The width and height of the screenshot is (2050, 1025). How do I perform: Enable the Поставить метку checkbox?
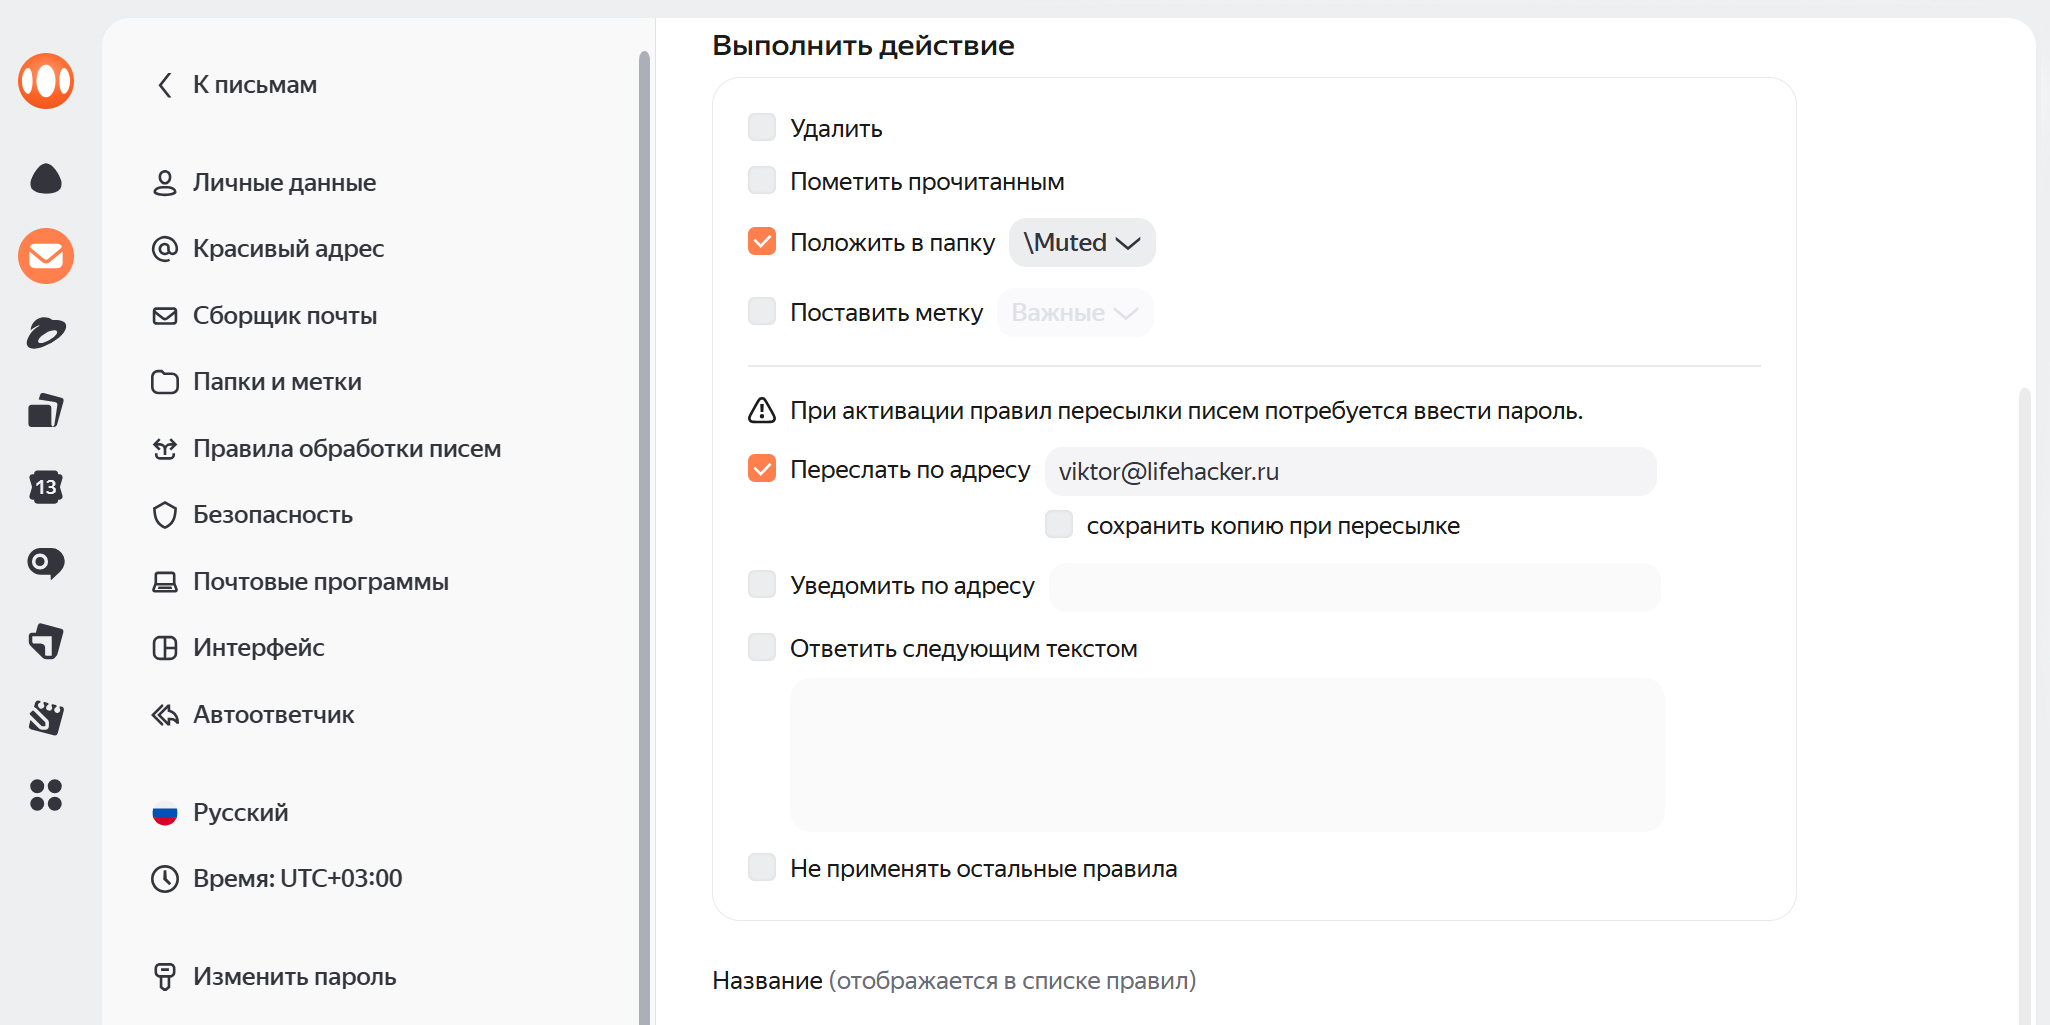[x=762, y=311]
